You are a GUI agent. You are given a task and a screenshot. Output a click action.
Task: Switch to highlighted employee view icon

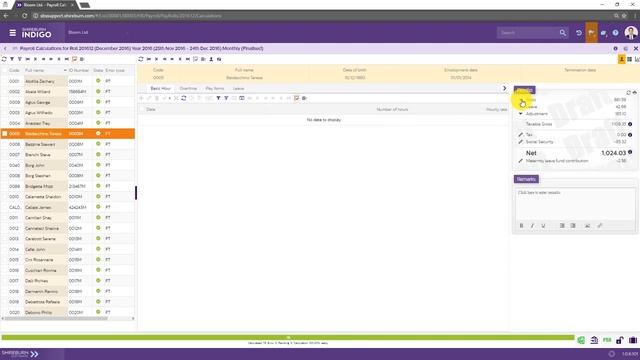click(x=622, y=59)
